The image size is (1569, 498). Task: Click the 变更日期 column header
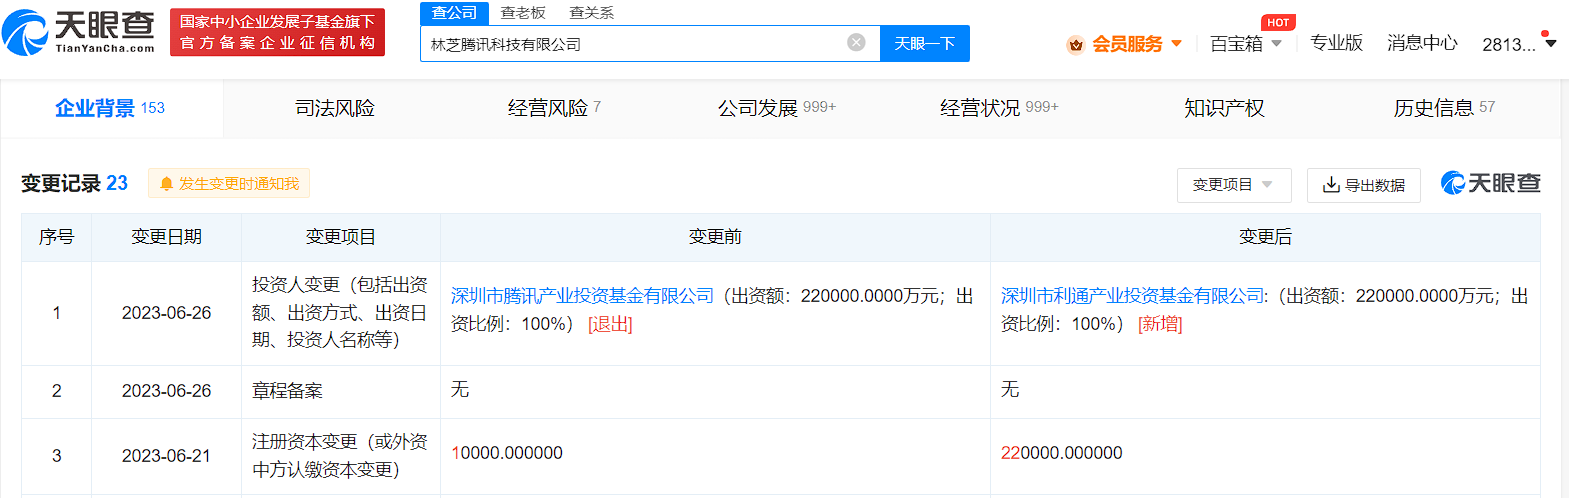click(167, 237)
